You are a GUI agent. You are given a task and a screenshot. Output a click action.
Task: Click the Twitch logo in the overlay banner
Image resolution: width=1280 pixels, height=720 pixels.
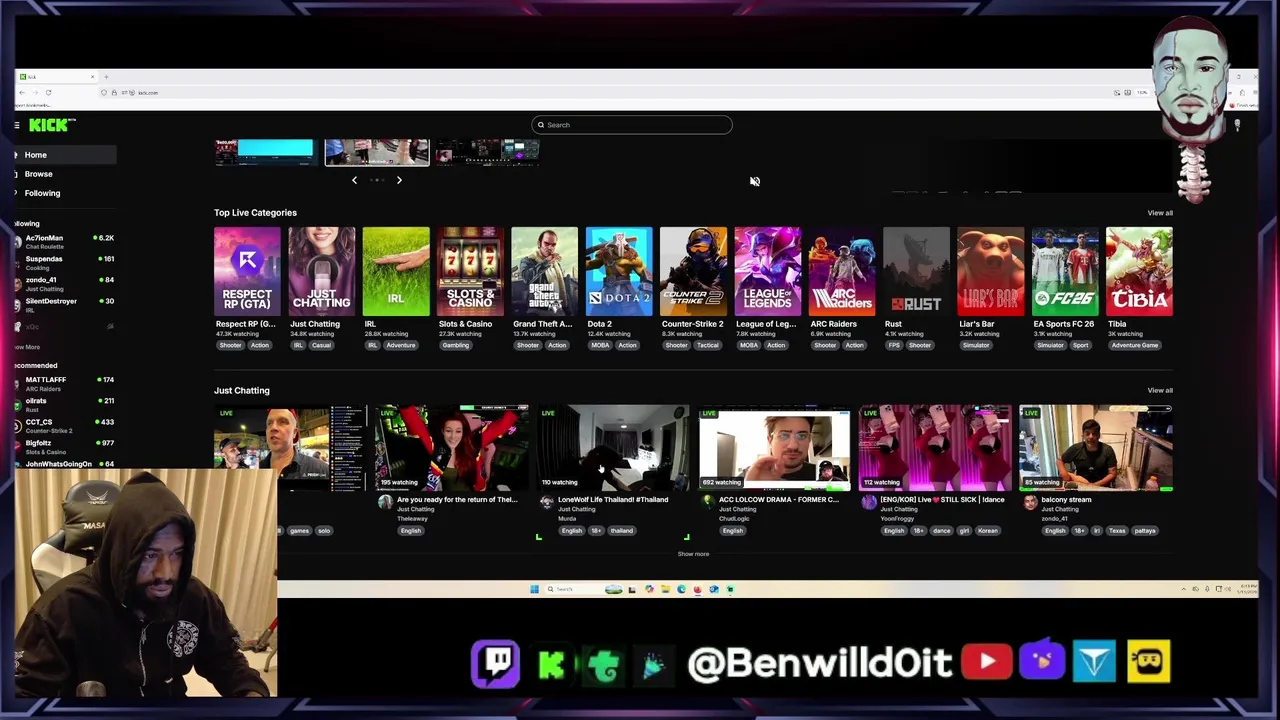(496, 664)
